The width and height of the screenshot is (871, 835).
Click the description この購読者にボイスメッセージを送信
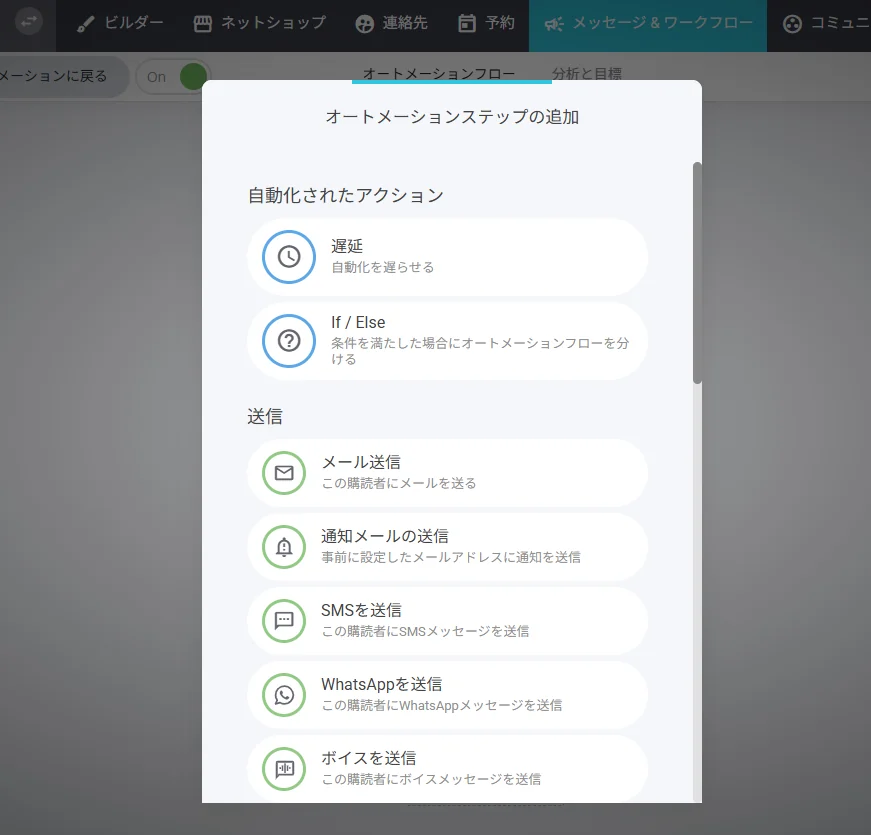click(x=432, y=779)
